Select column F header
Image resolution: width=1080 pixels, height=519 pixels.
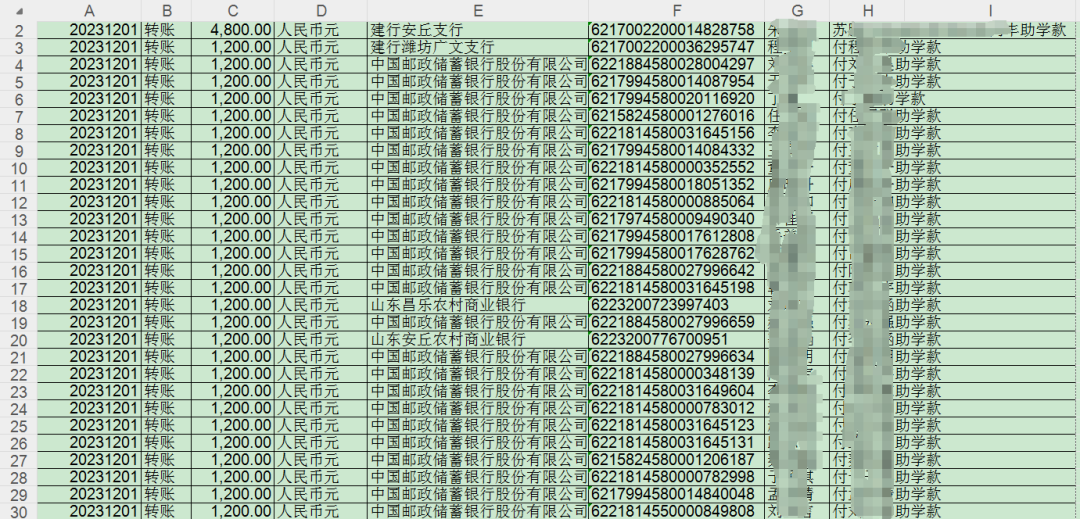click(x=676, y=11)
